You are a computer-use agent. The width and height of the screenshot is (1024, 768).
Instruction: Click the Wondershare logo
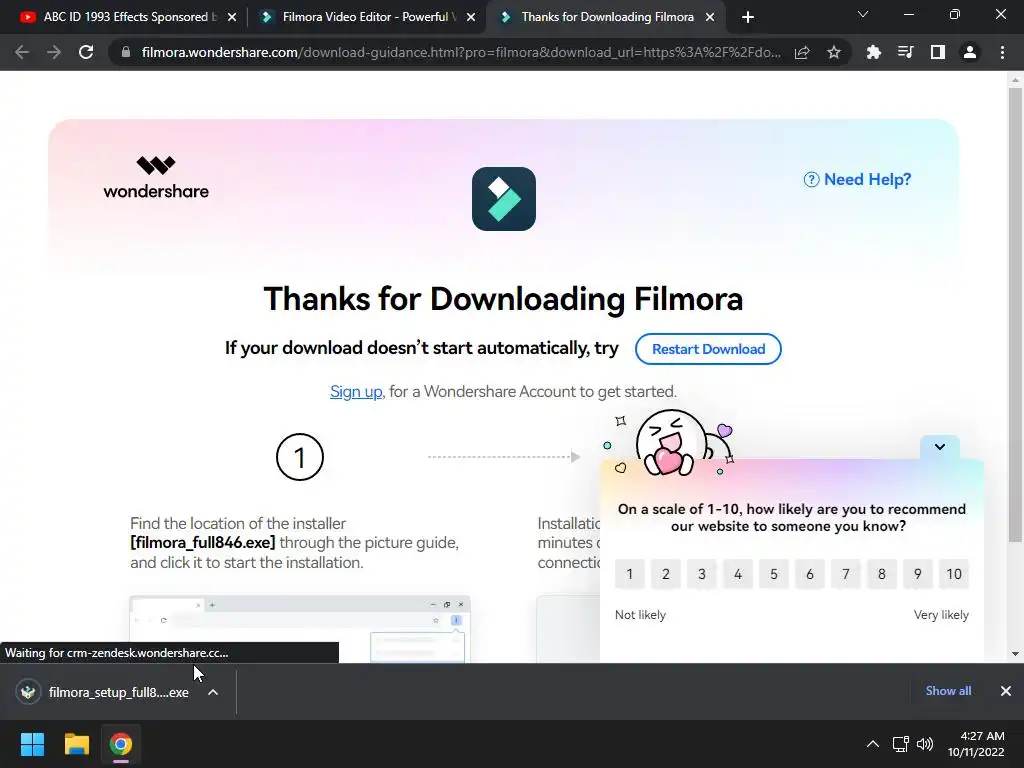coord(156,177)
